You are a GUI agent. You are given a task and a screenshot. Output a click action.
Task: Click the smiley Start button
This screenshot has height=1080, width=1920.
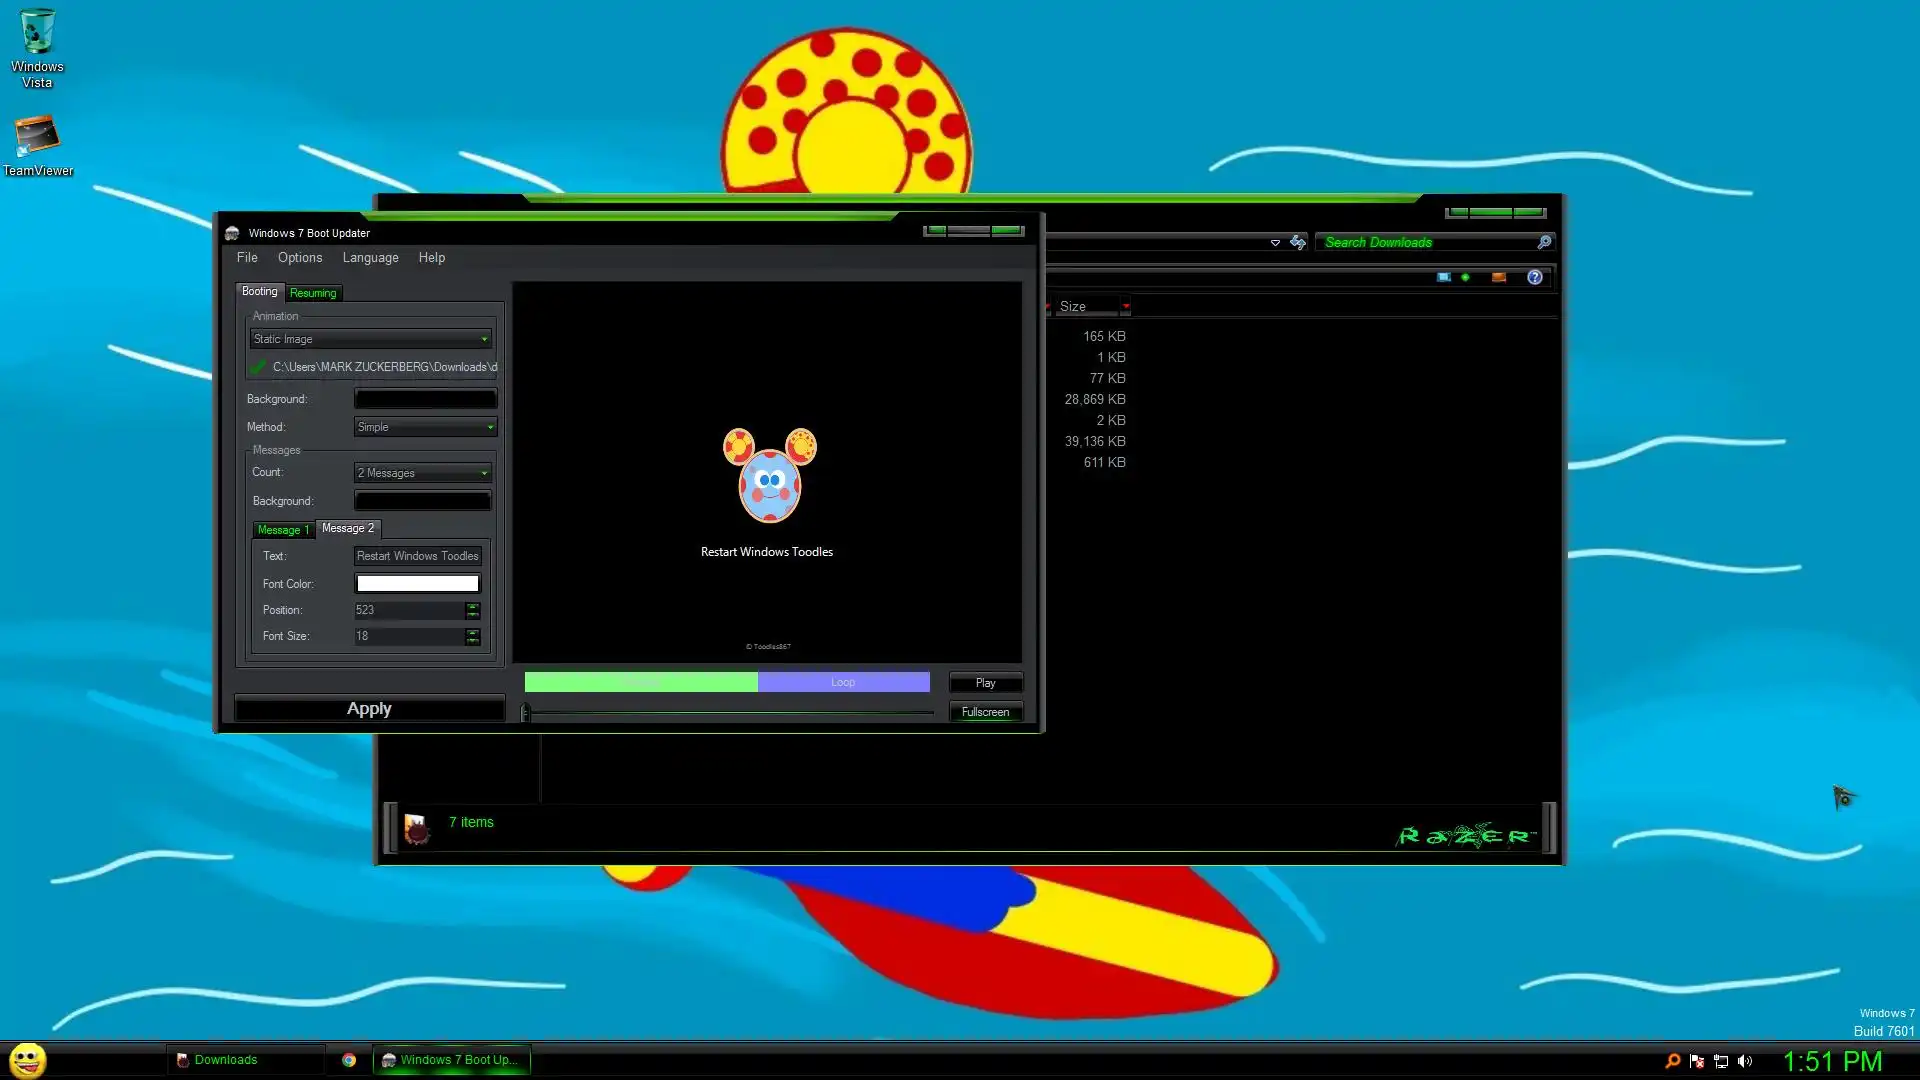[x=28, y=1060]
